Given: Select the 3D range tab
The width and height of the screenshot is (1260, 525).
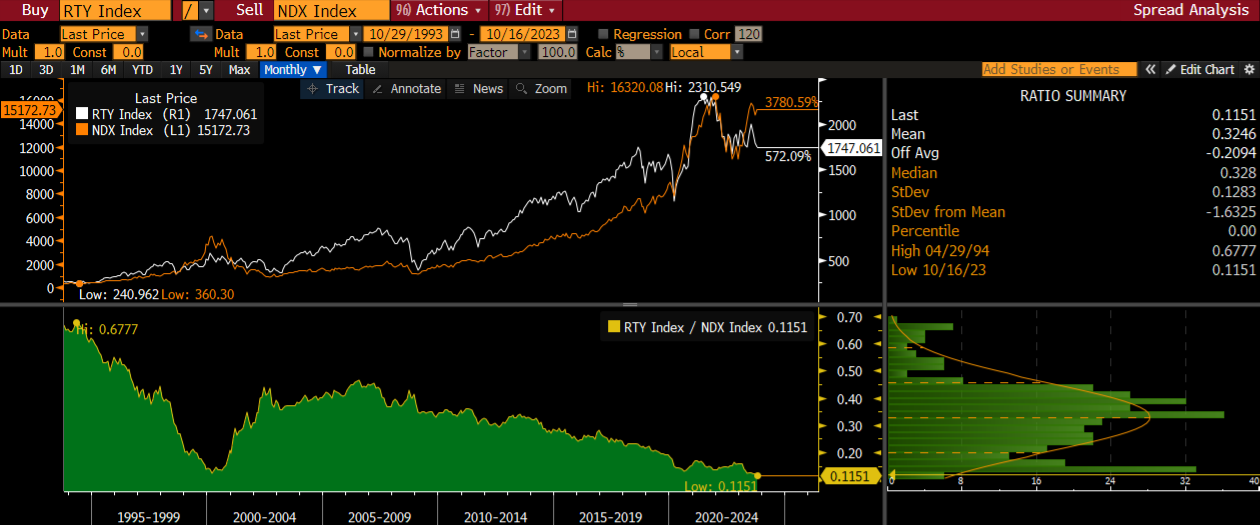Looking at the screenshot, I should pyautogui.click(x=46, y=70).
